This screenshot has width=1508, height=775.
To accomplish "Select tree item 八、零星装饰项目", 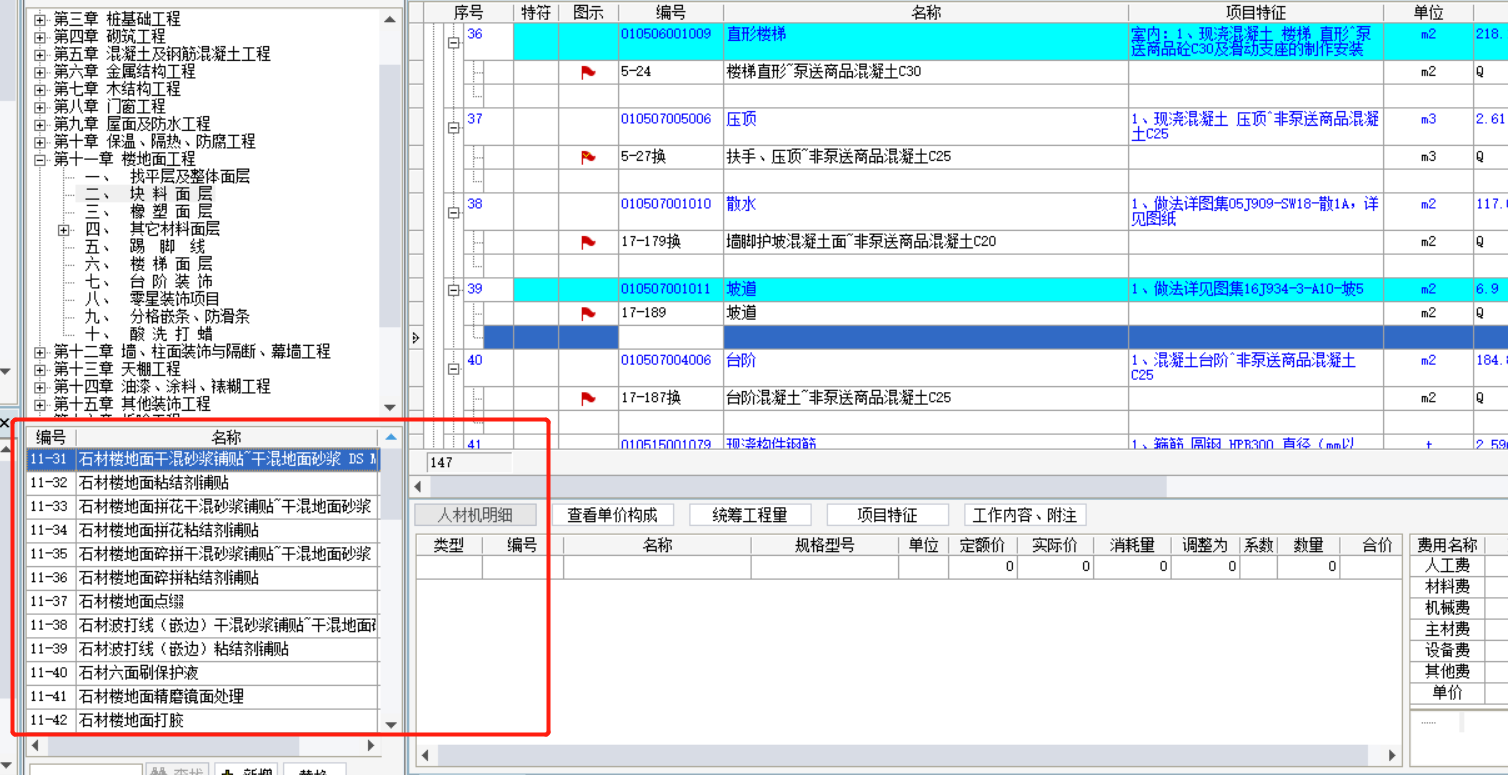I will coord(152,299).
